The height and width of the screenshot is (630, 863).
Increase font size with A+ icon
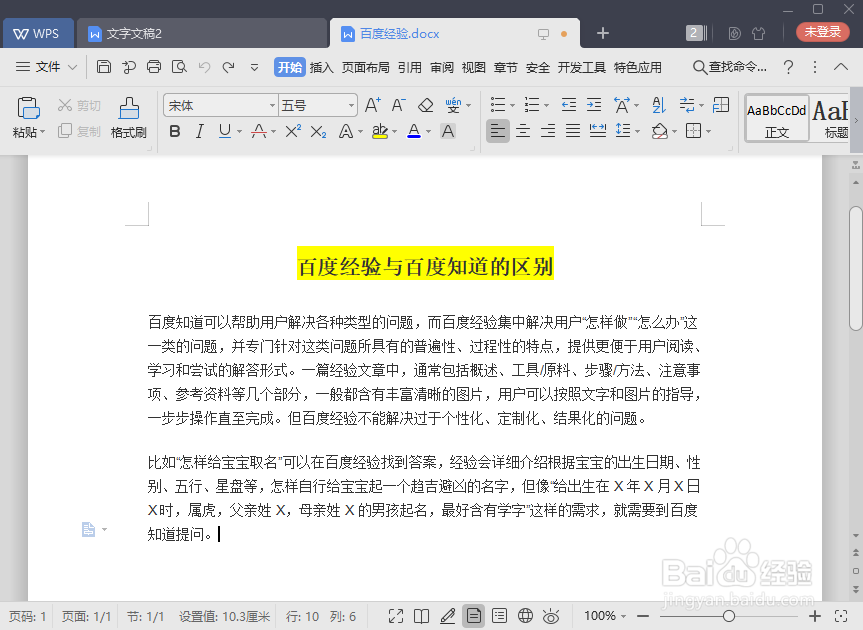click(x=373, y=105)
